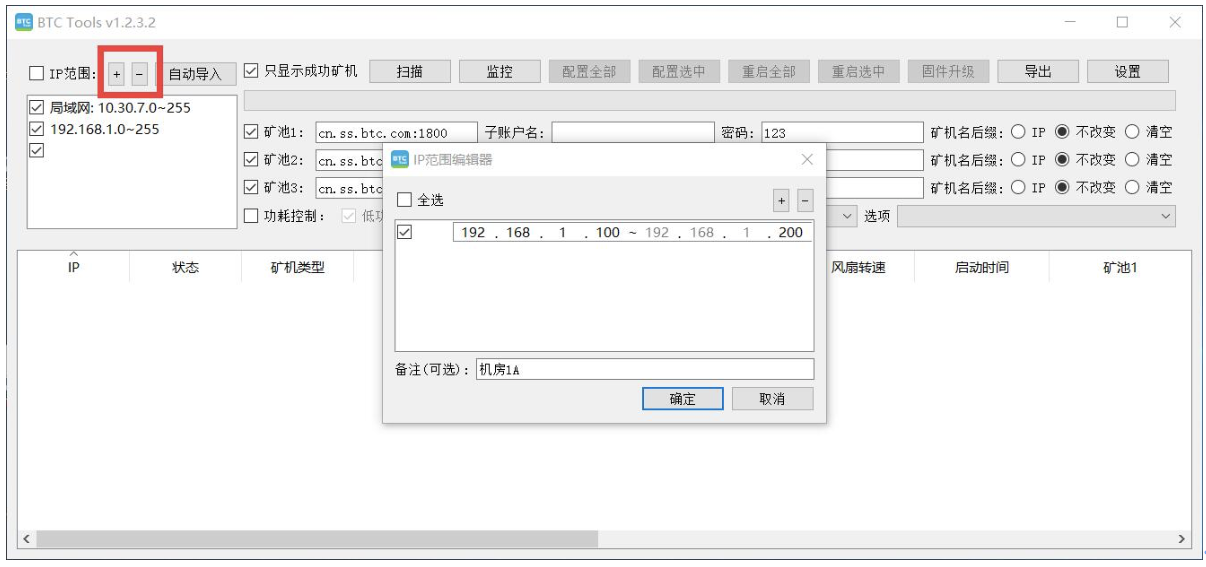Click the horizontal scrollbar thumb
The image size is (1206, 567).
point(317,539)
